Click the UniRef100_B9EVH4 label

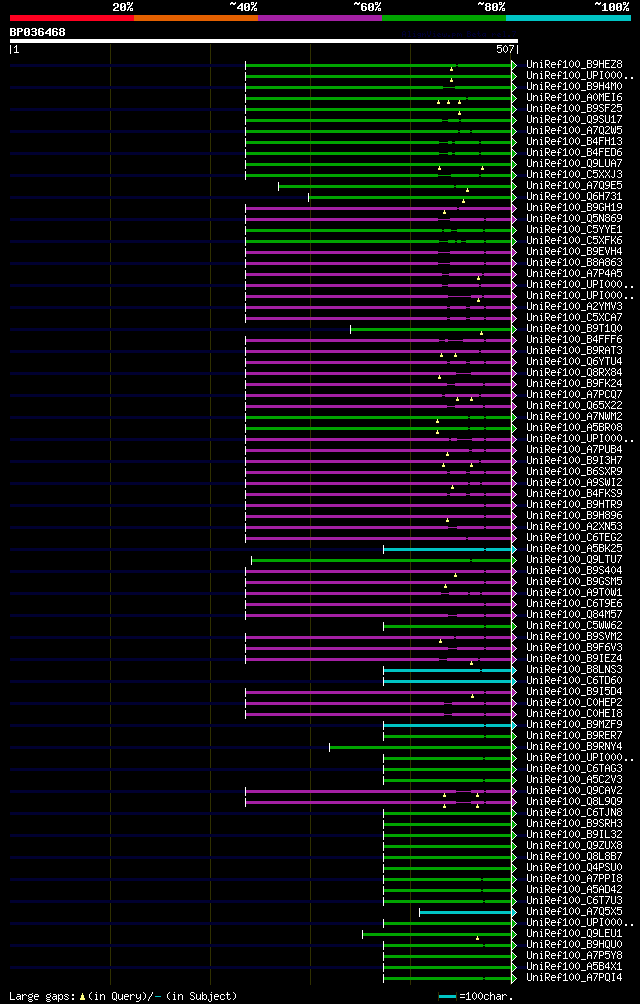pyautogui.click(x=574, y=252)
